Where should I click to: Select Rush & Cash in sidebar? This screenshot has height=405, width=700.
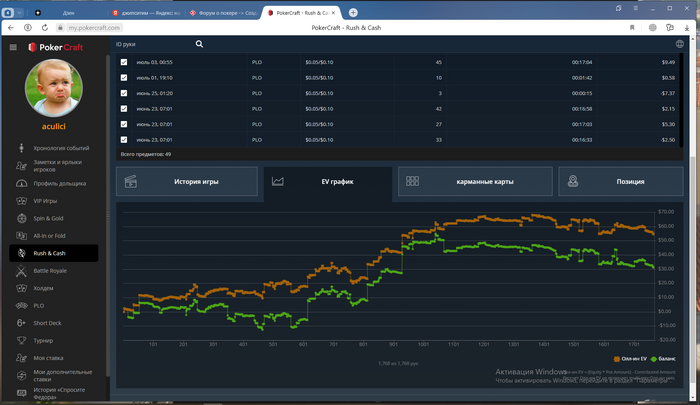coord(54,253)
